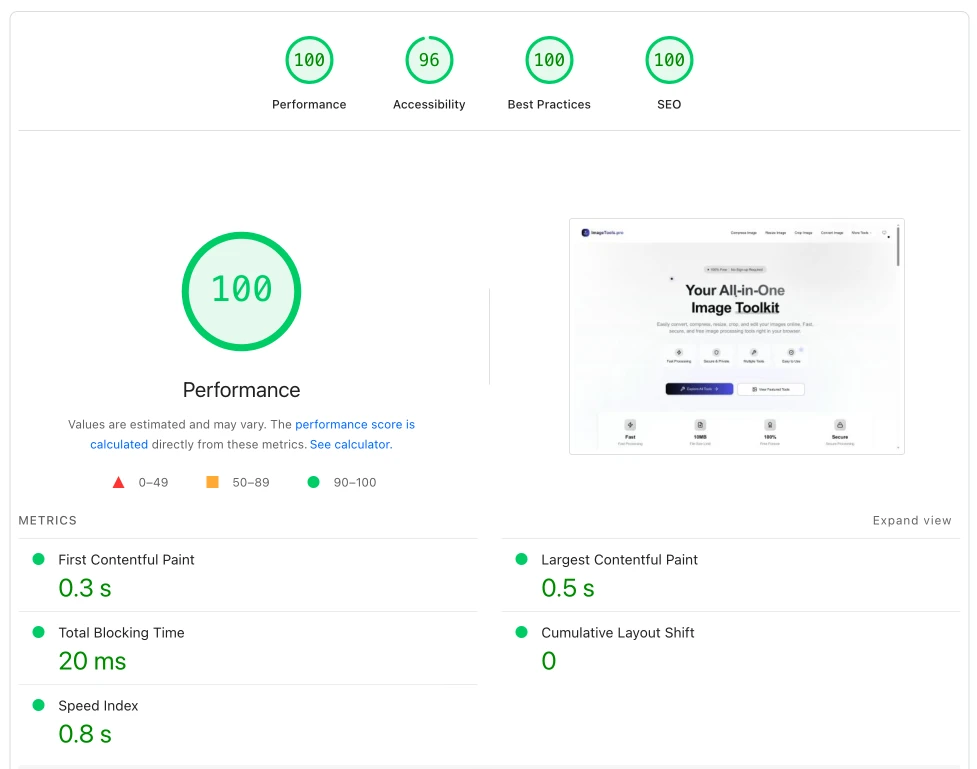The width and height of the screenshot is (977, 769).
Task: Click Expand view for metrics
Action: pyautogui.click(x=912, y=520)
